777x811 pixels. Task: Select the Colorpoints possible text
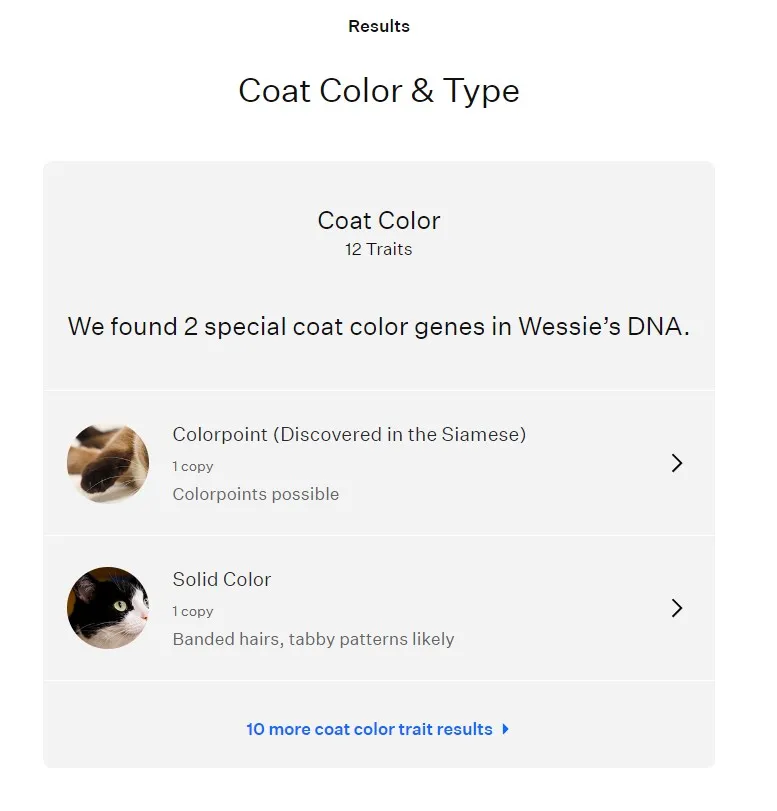(255, 494)
